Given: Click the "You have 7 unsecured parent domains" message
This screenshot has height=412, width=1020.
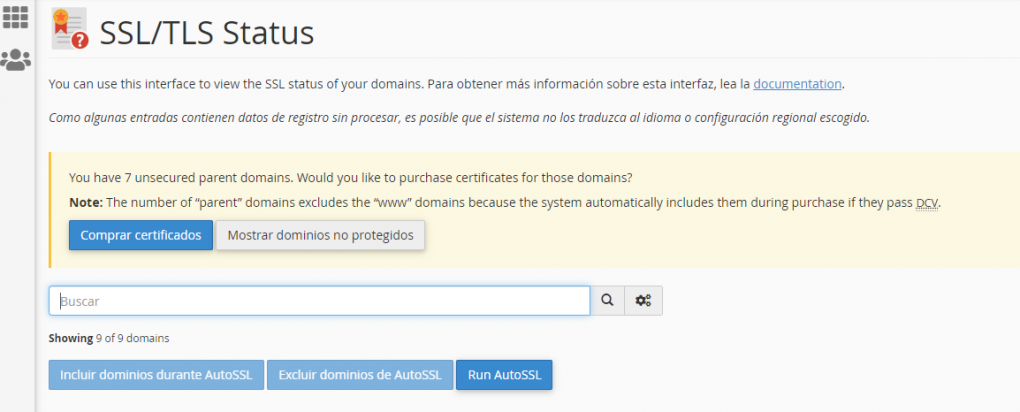Looking at the screenshot, I should pos(351,178).
